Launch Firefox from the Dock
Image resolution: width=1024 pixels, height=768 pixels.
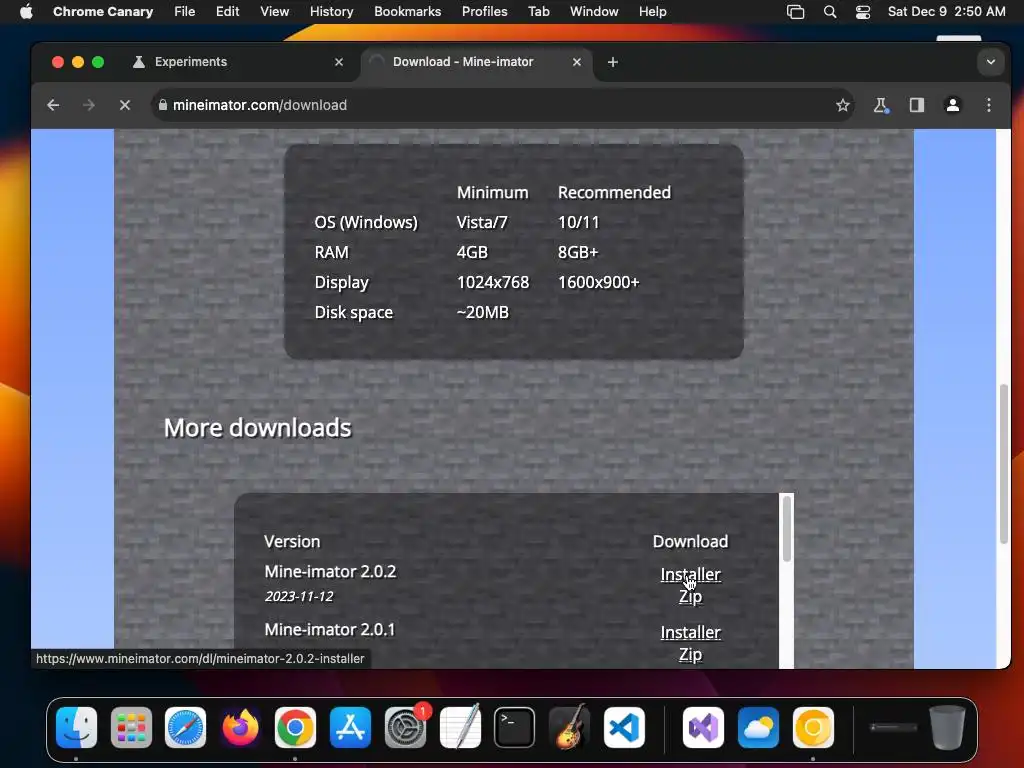pyautogui.click(x=240, y=728)
